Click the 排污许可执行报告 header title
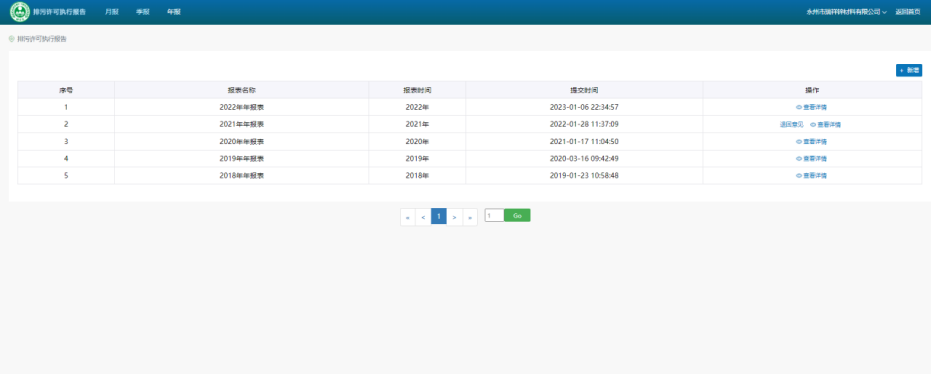This screenshot has width=931, height=374. click(59, 12)
